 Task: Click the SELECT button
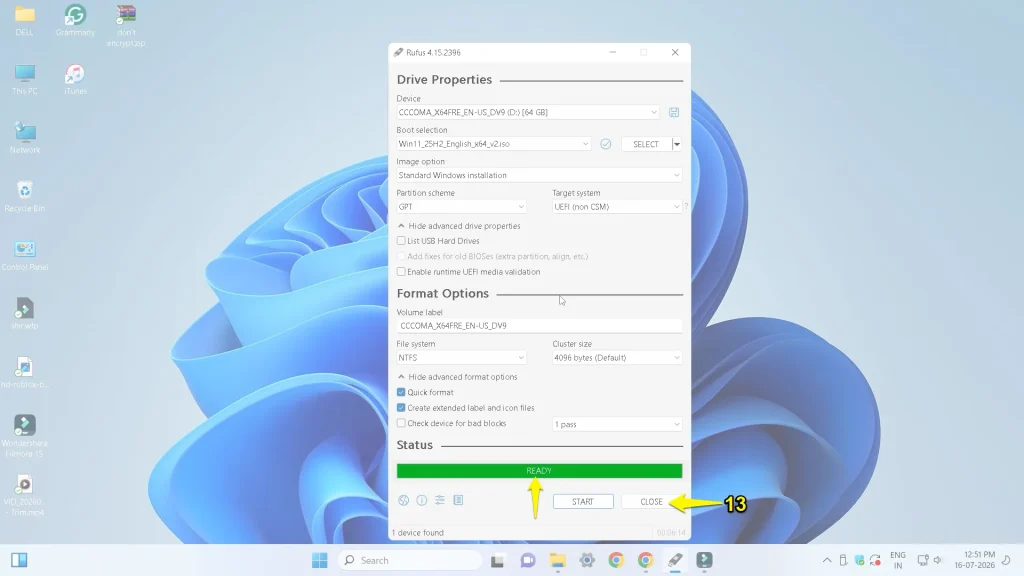tap(646, 144)
